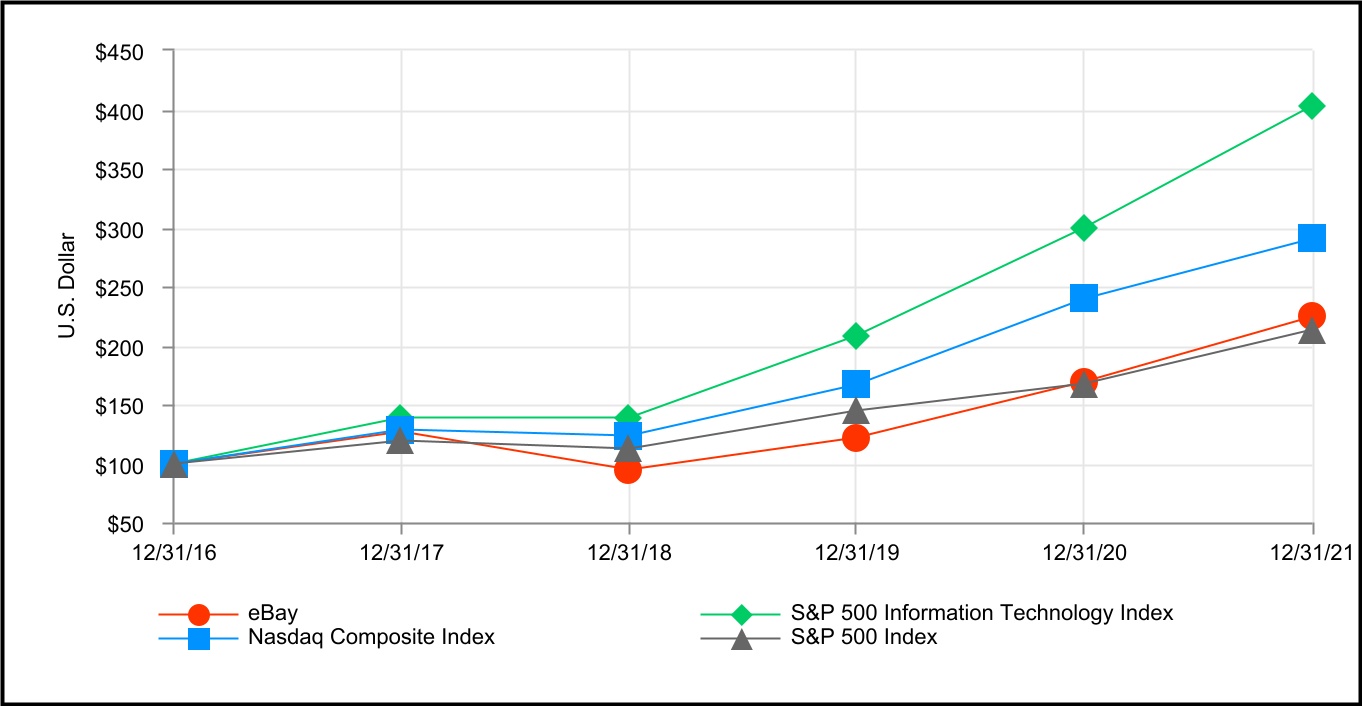
Task: Click the eBay red circle legend icon
Action: click(x=199, y=614)
